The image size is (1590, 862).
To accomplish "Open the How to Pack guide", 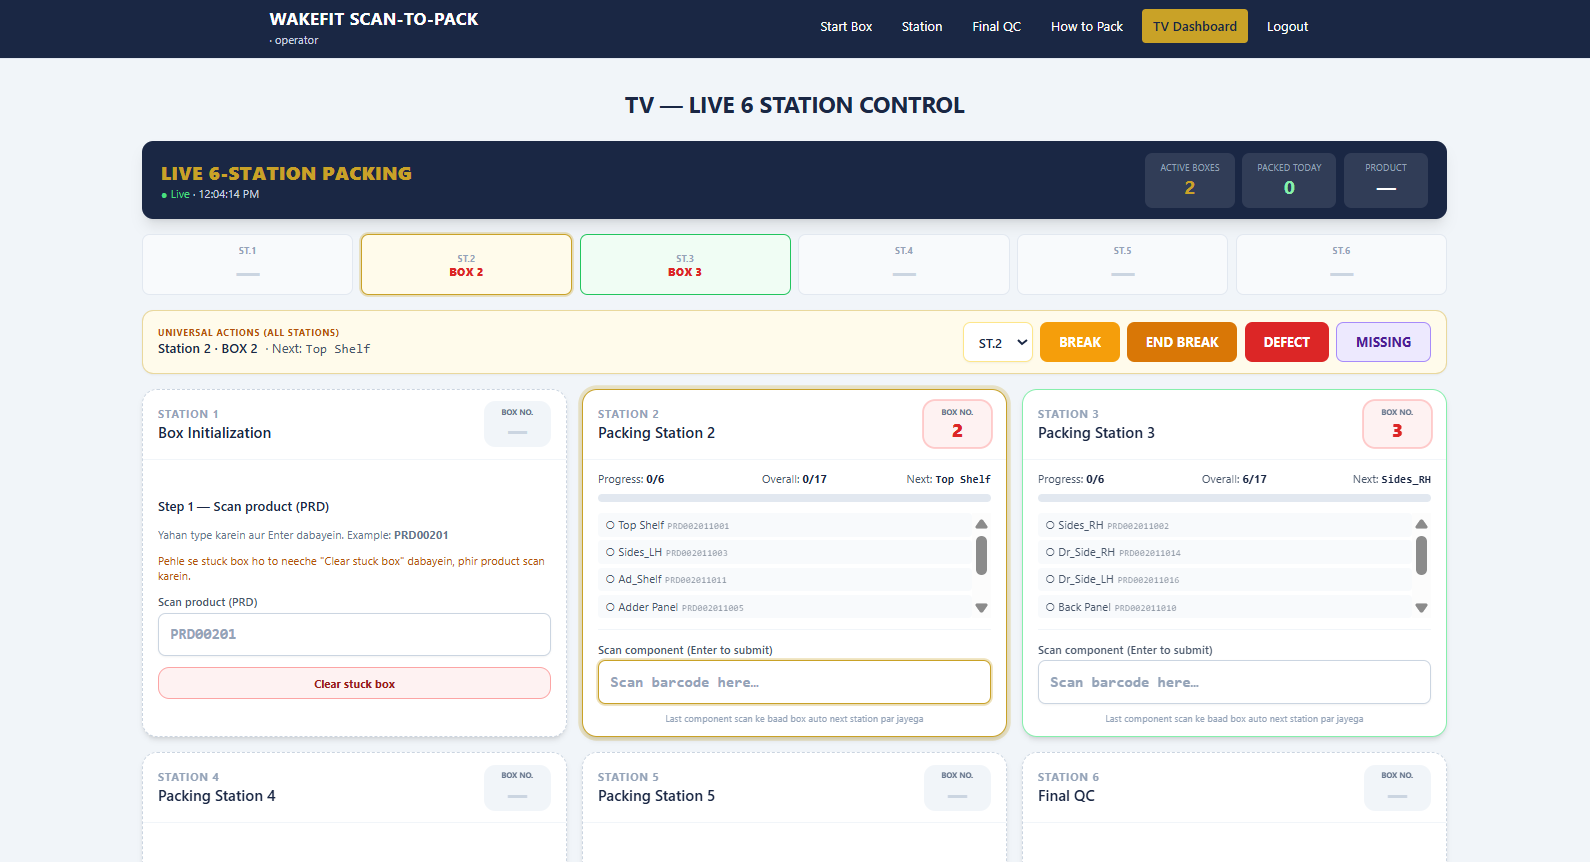I will 1087,27.
